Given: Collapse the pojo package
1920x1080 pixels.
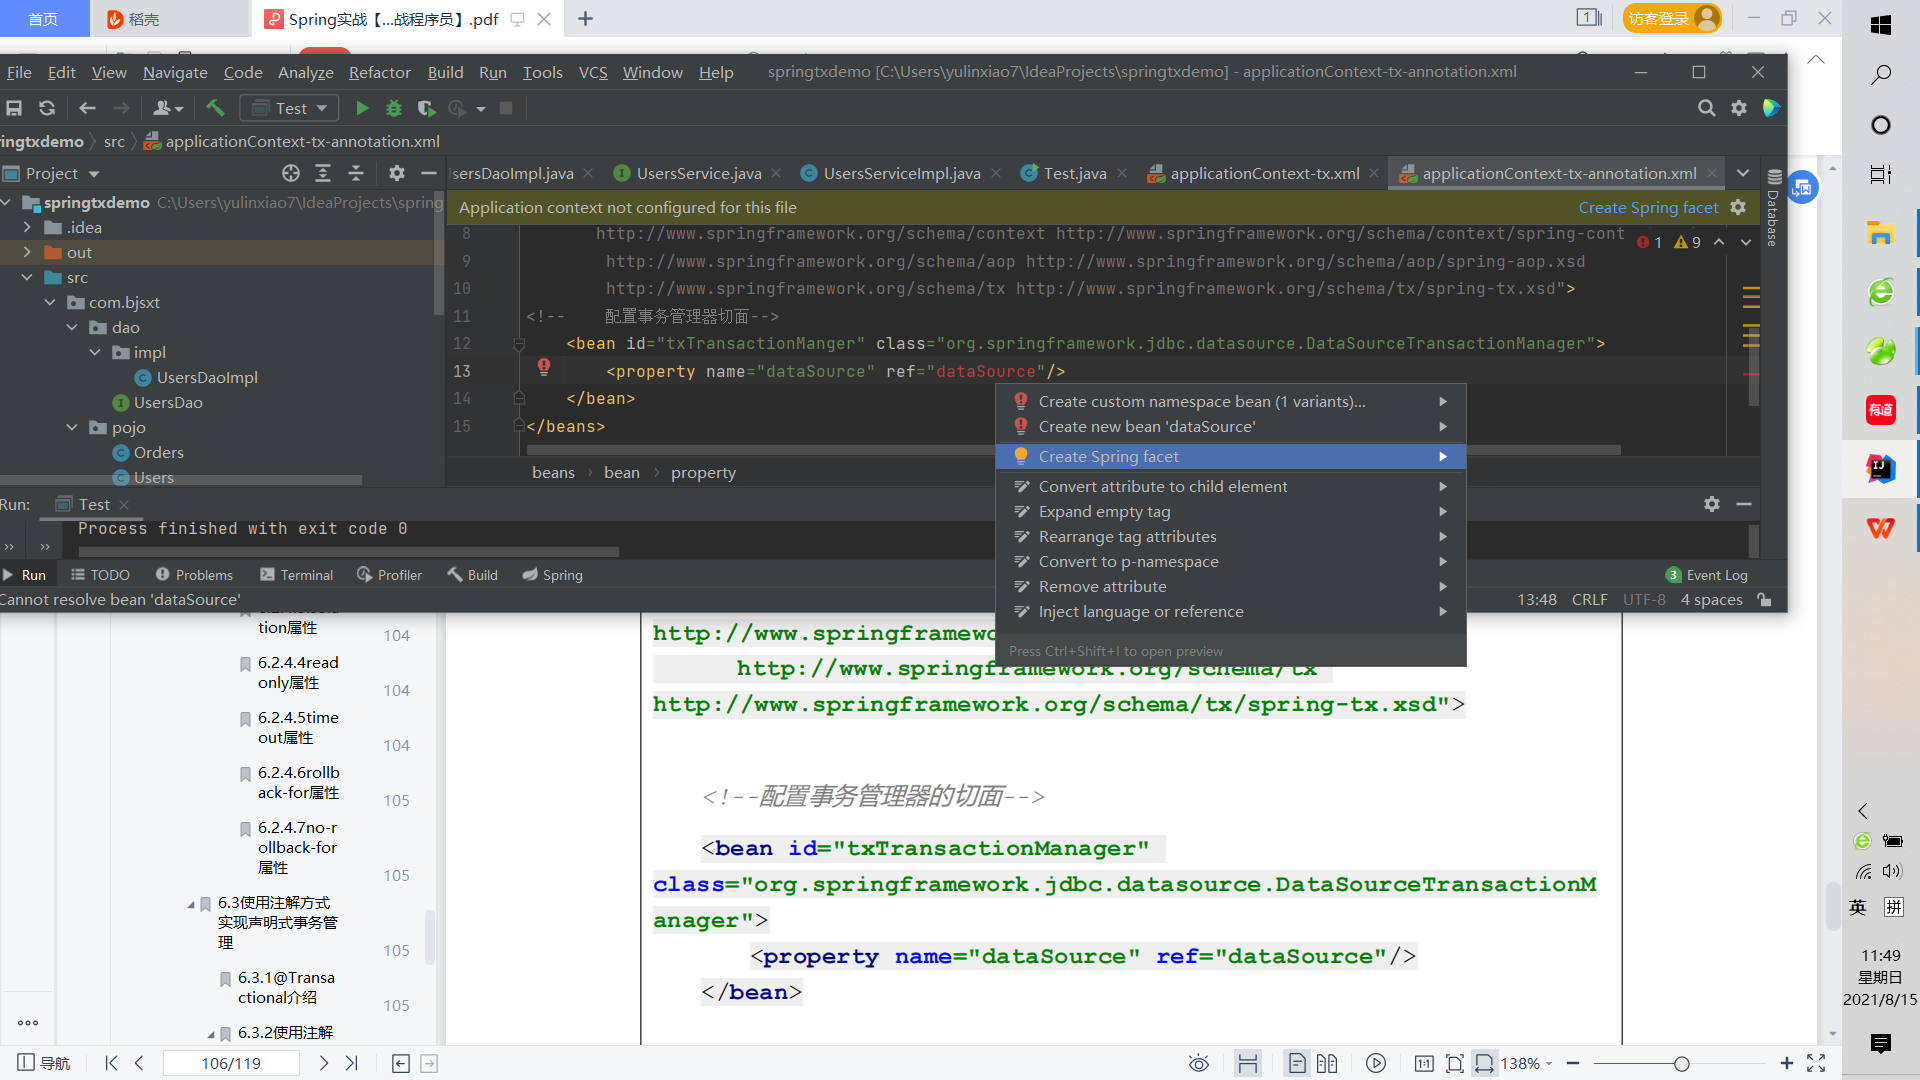Looking at the screenshot, I should (72, 427).
